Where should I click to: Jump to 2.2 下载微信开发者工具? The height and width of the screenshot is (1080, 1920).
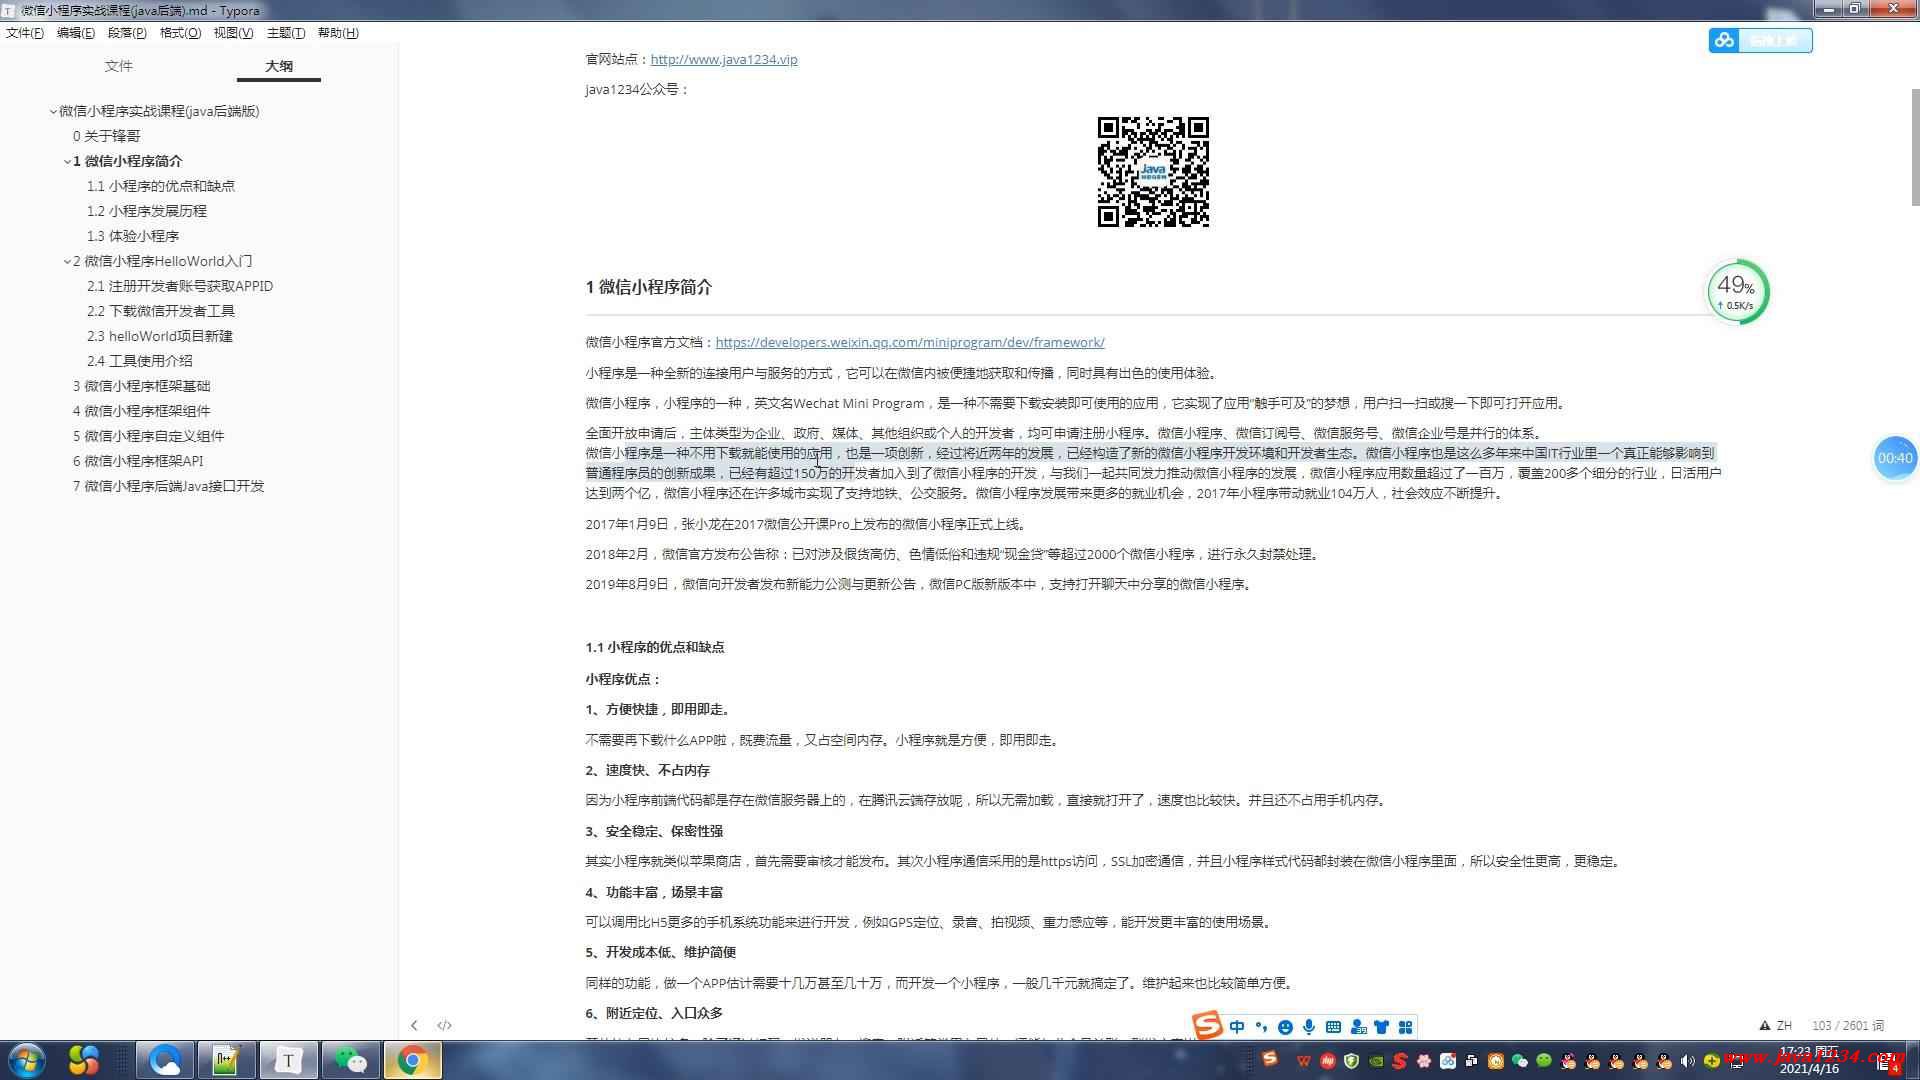point(161,311)
